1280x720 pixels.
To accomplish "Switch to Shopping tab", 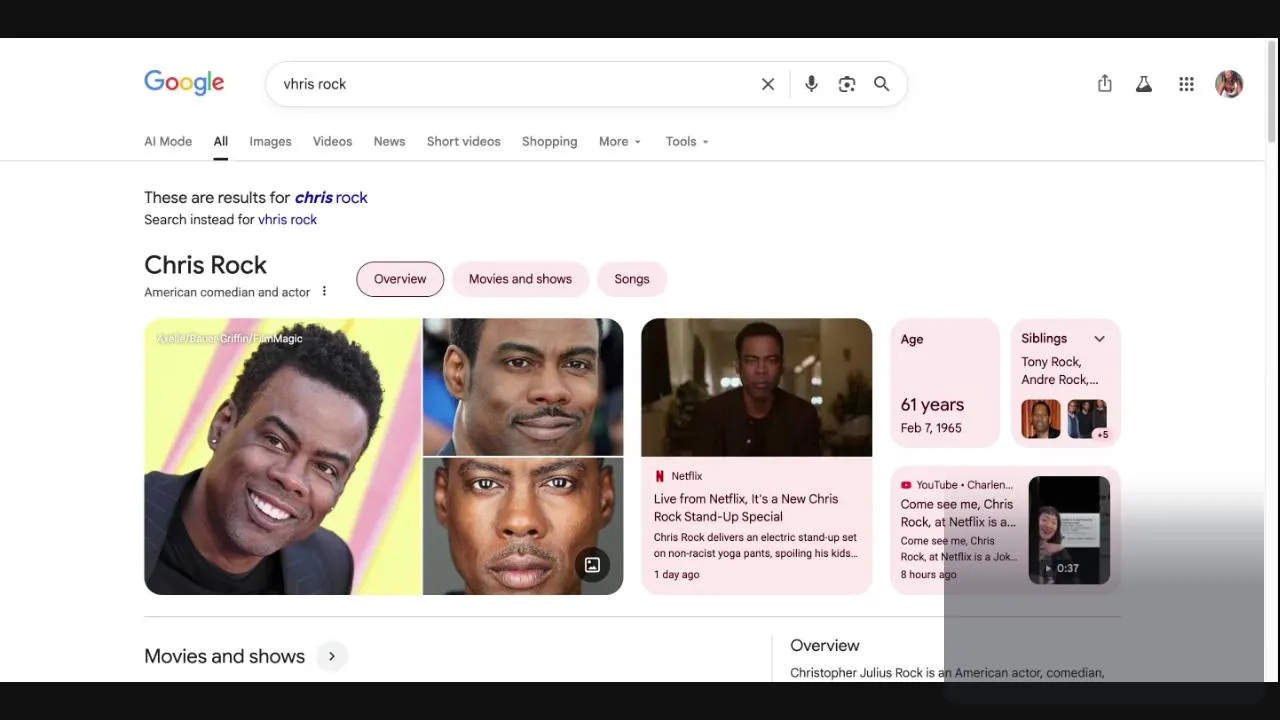I will 549,141.
